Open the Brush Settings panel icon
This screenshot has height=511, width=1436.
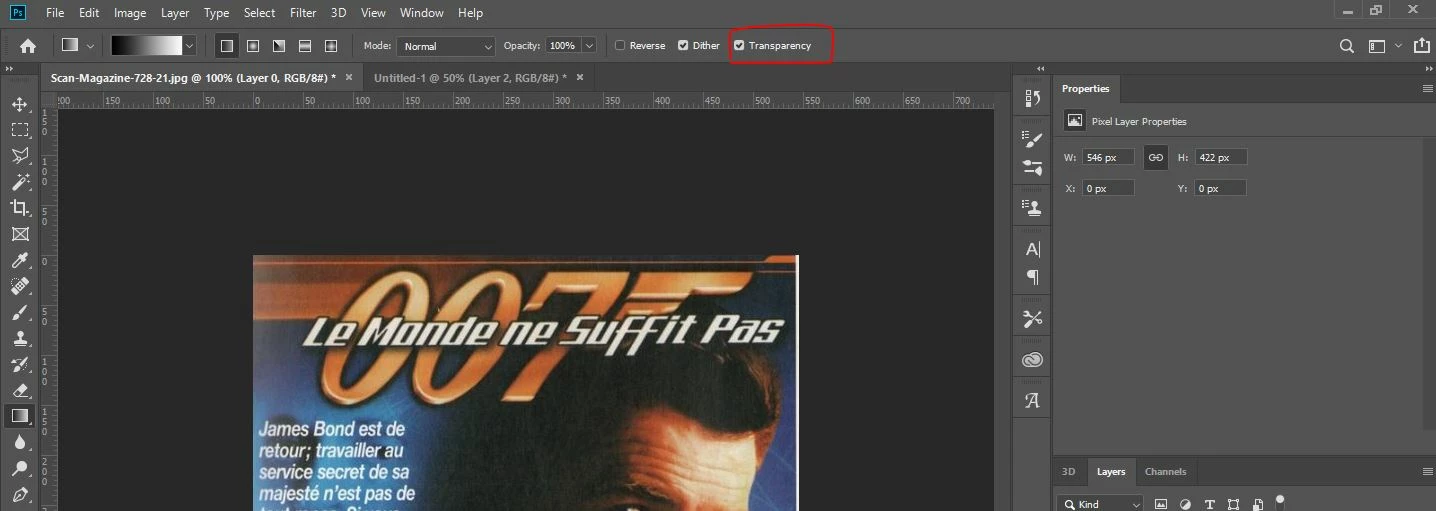pos(1033,141)
